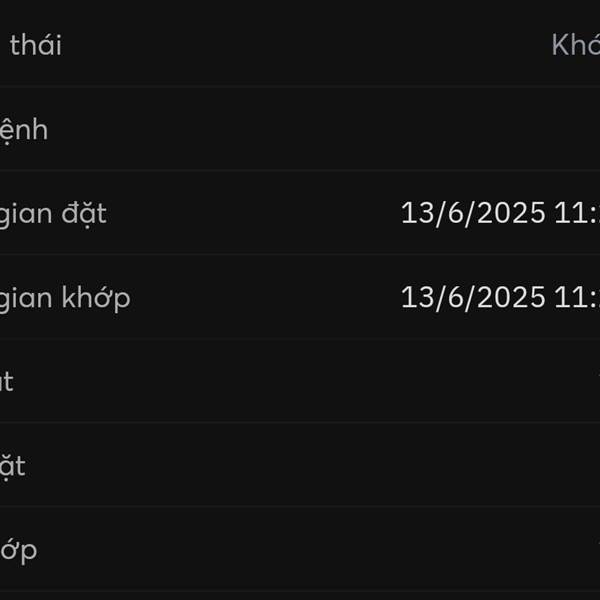Click the empty middle of "thái" row

pyautogui.click(x=306, y=45)
